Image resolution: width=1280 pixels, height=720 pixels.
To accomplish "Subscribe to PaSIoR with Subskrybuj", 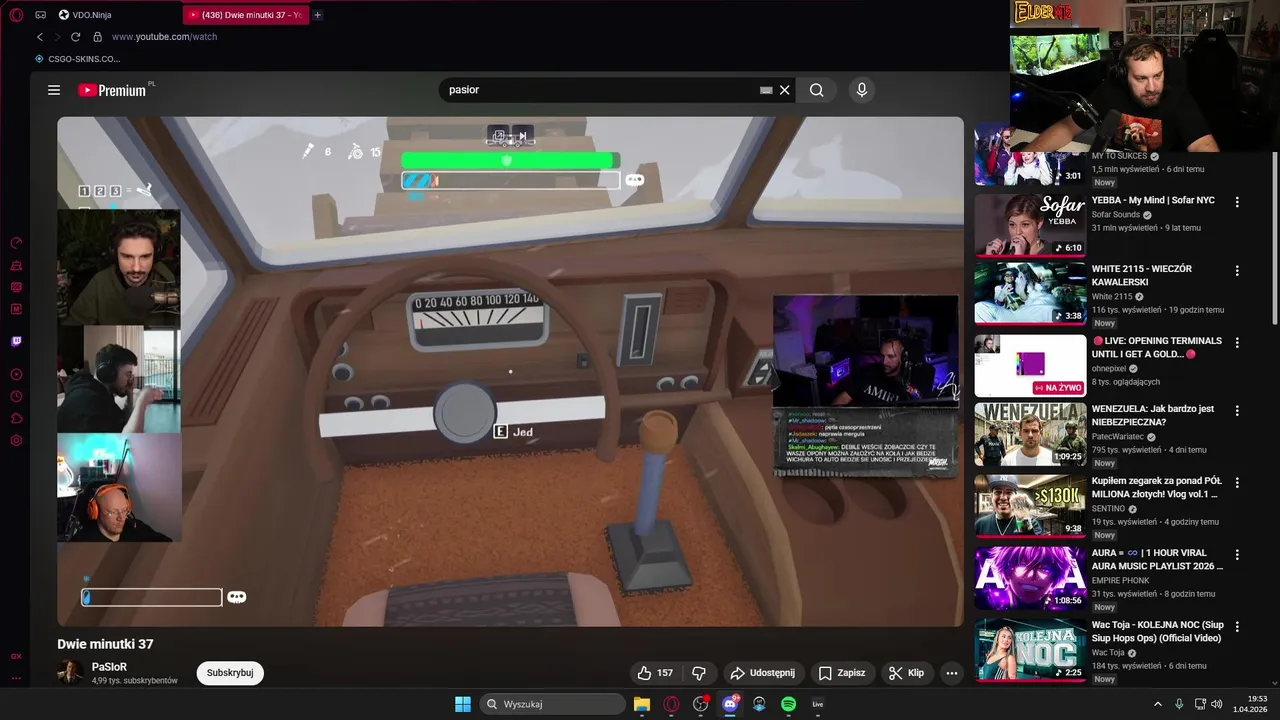I will (230, 673).
